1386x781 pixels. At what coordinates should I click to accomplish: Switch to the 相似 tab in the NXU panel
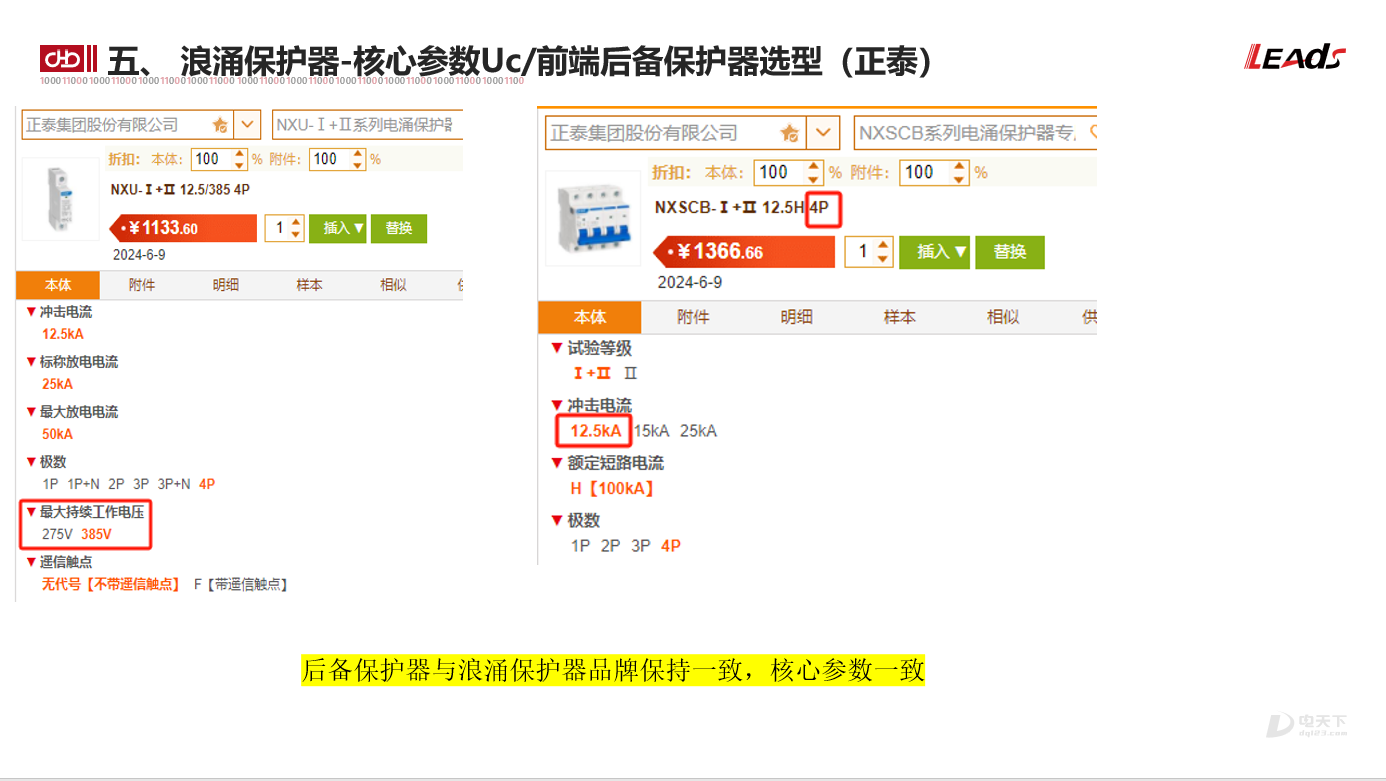394,285
